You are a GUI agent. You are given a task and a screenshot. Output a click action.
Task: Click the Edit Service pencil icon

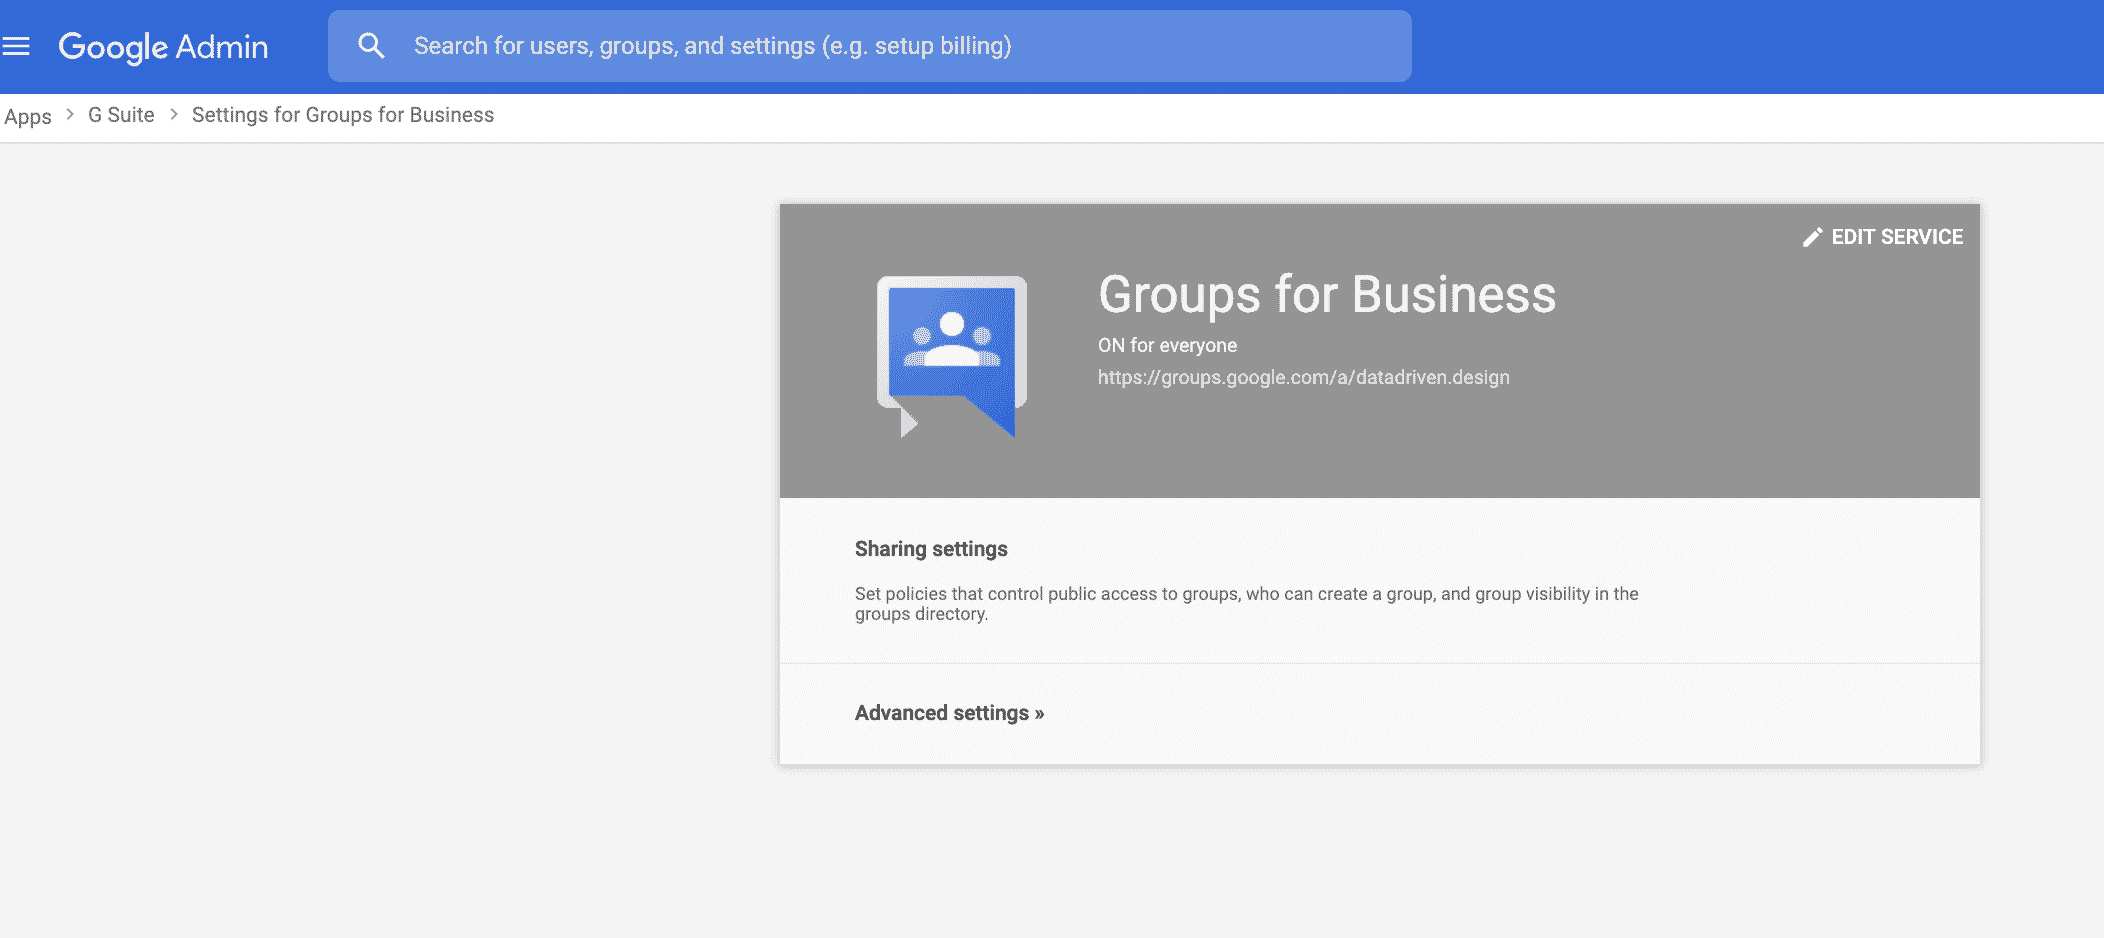pos(1812,237)
